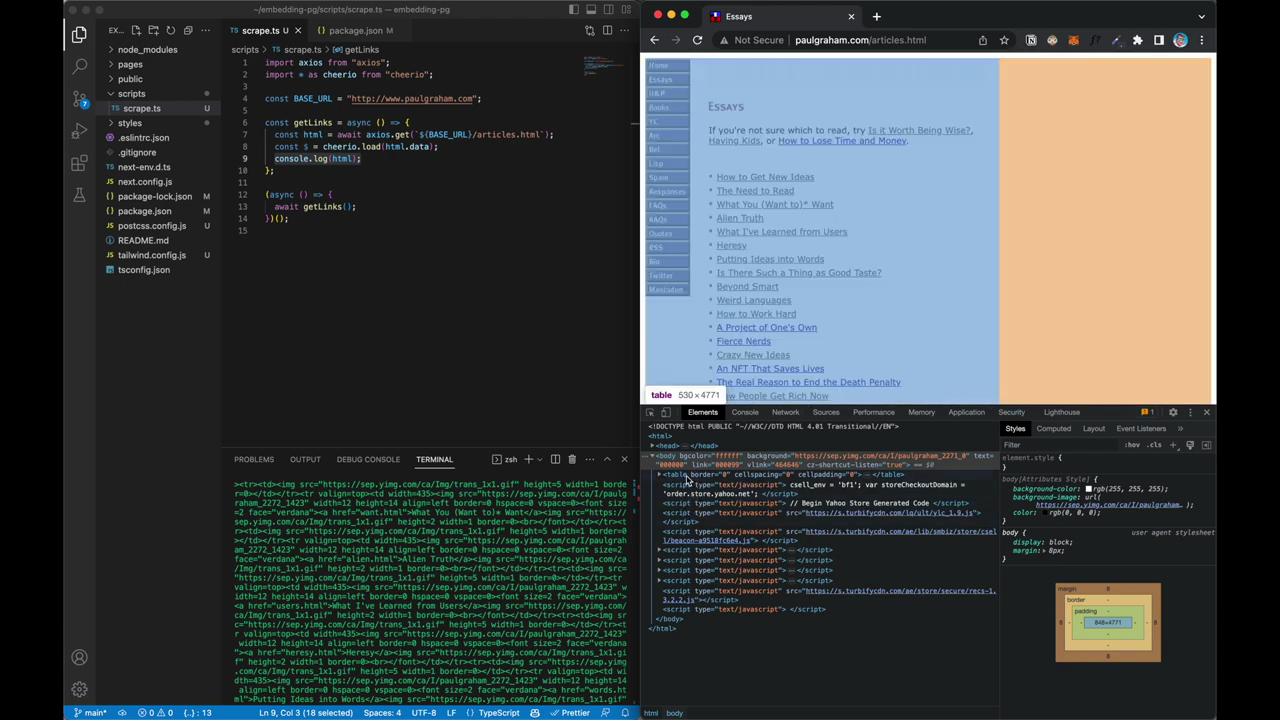Open the MetaMask fox extension
Screen dimensions: 1280x720
pyautogui.click(x=1073, y=40)
